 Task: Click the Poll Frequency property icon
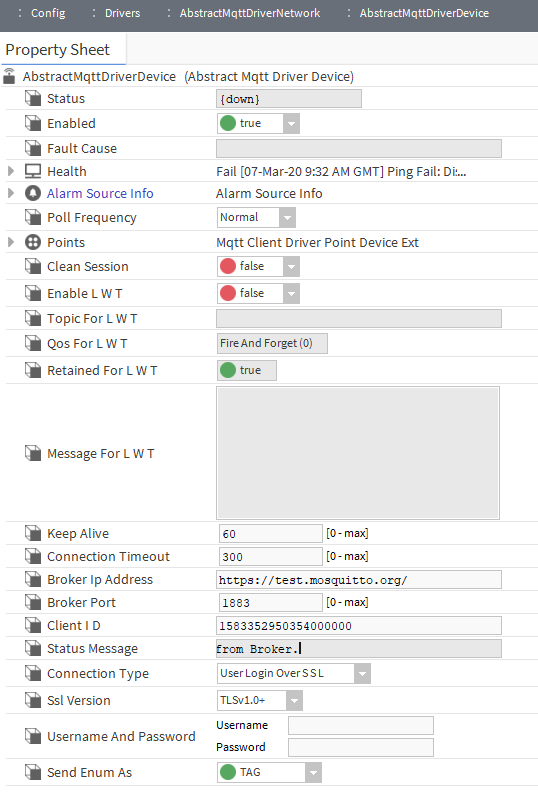point(33,217)
